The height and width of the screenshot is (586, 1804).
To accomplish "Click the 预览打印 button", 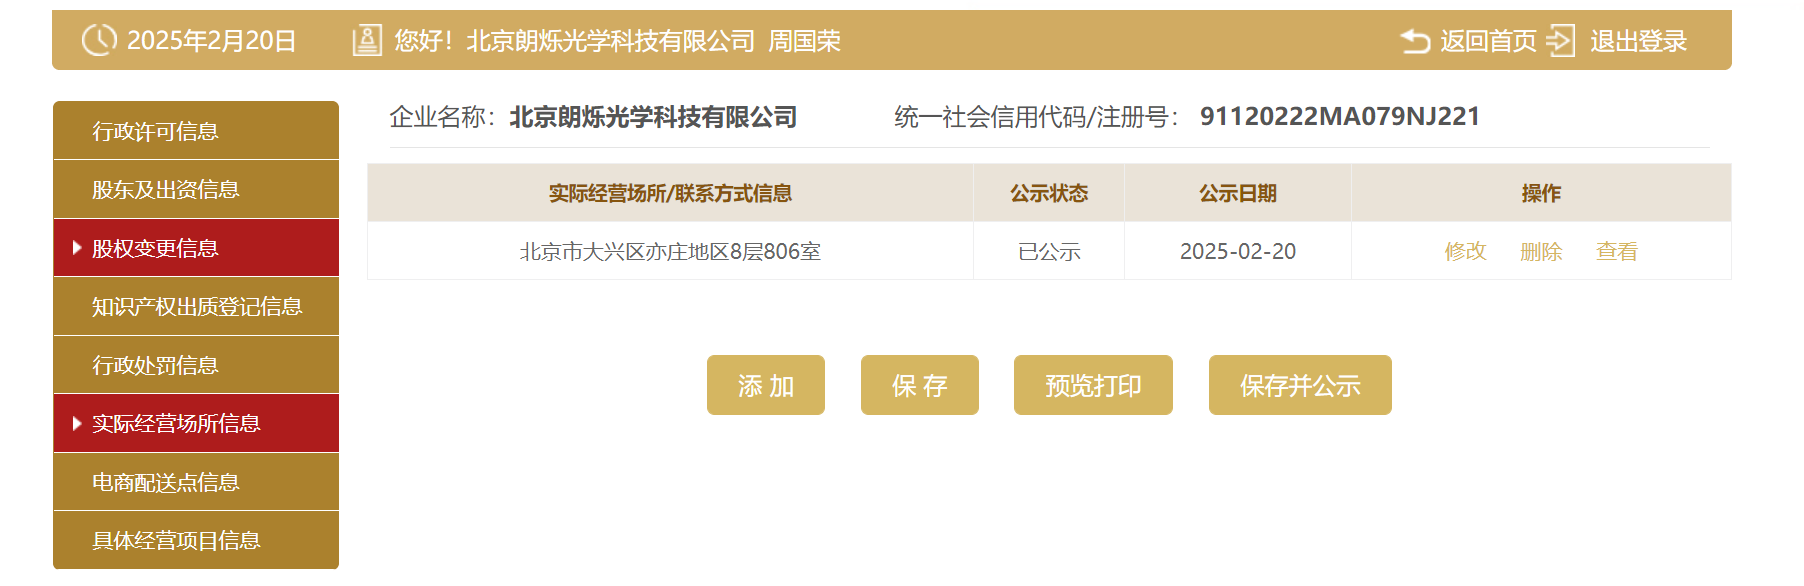I will [x=1093, y=385].
